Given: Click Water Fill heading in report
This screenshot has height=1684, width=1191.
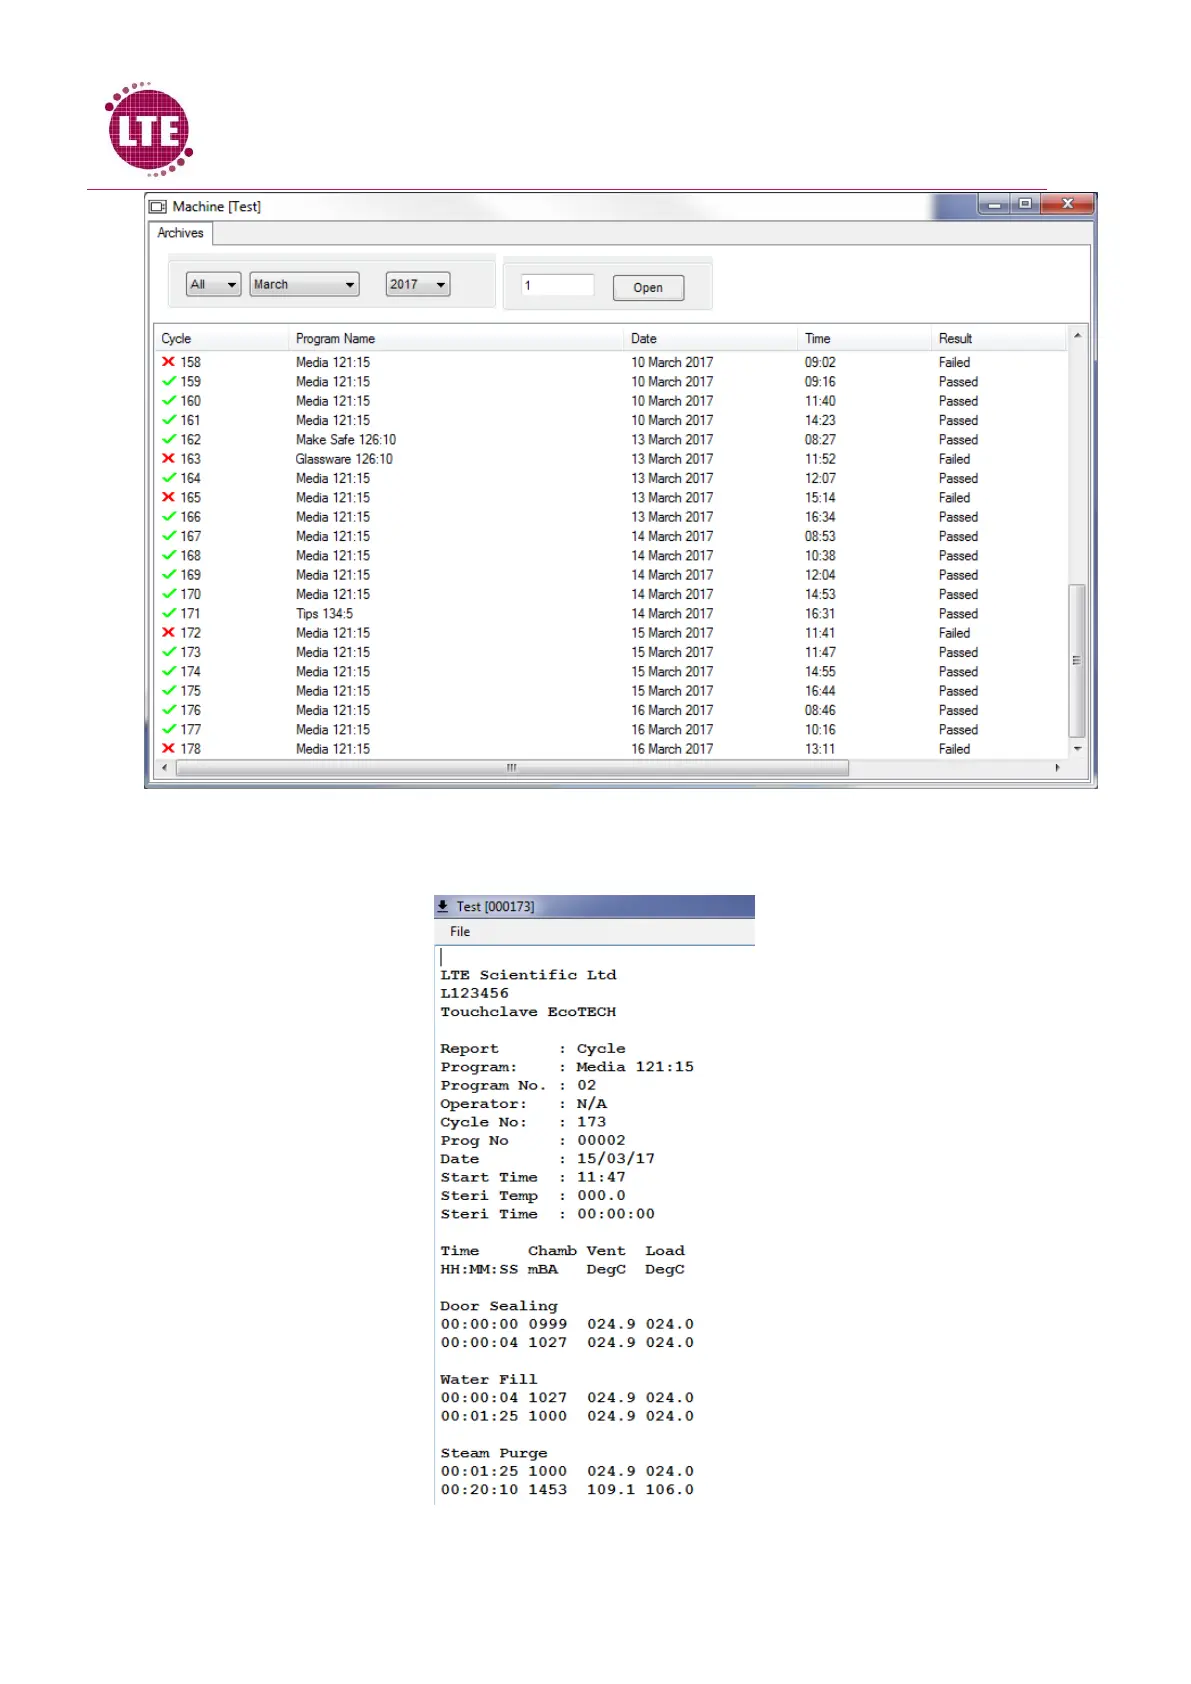Looking at the screenshot, I should point(489,1379).
